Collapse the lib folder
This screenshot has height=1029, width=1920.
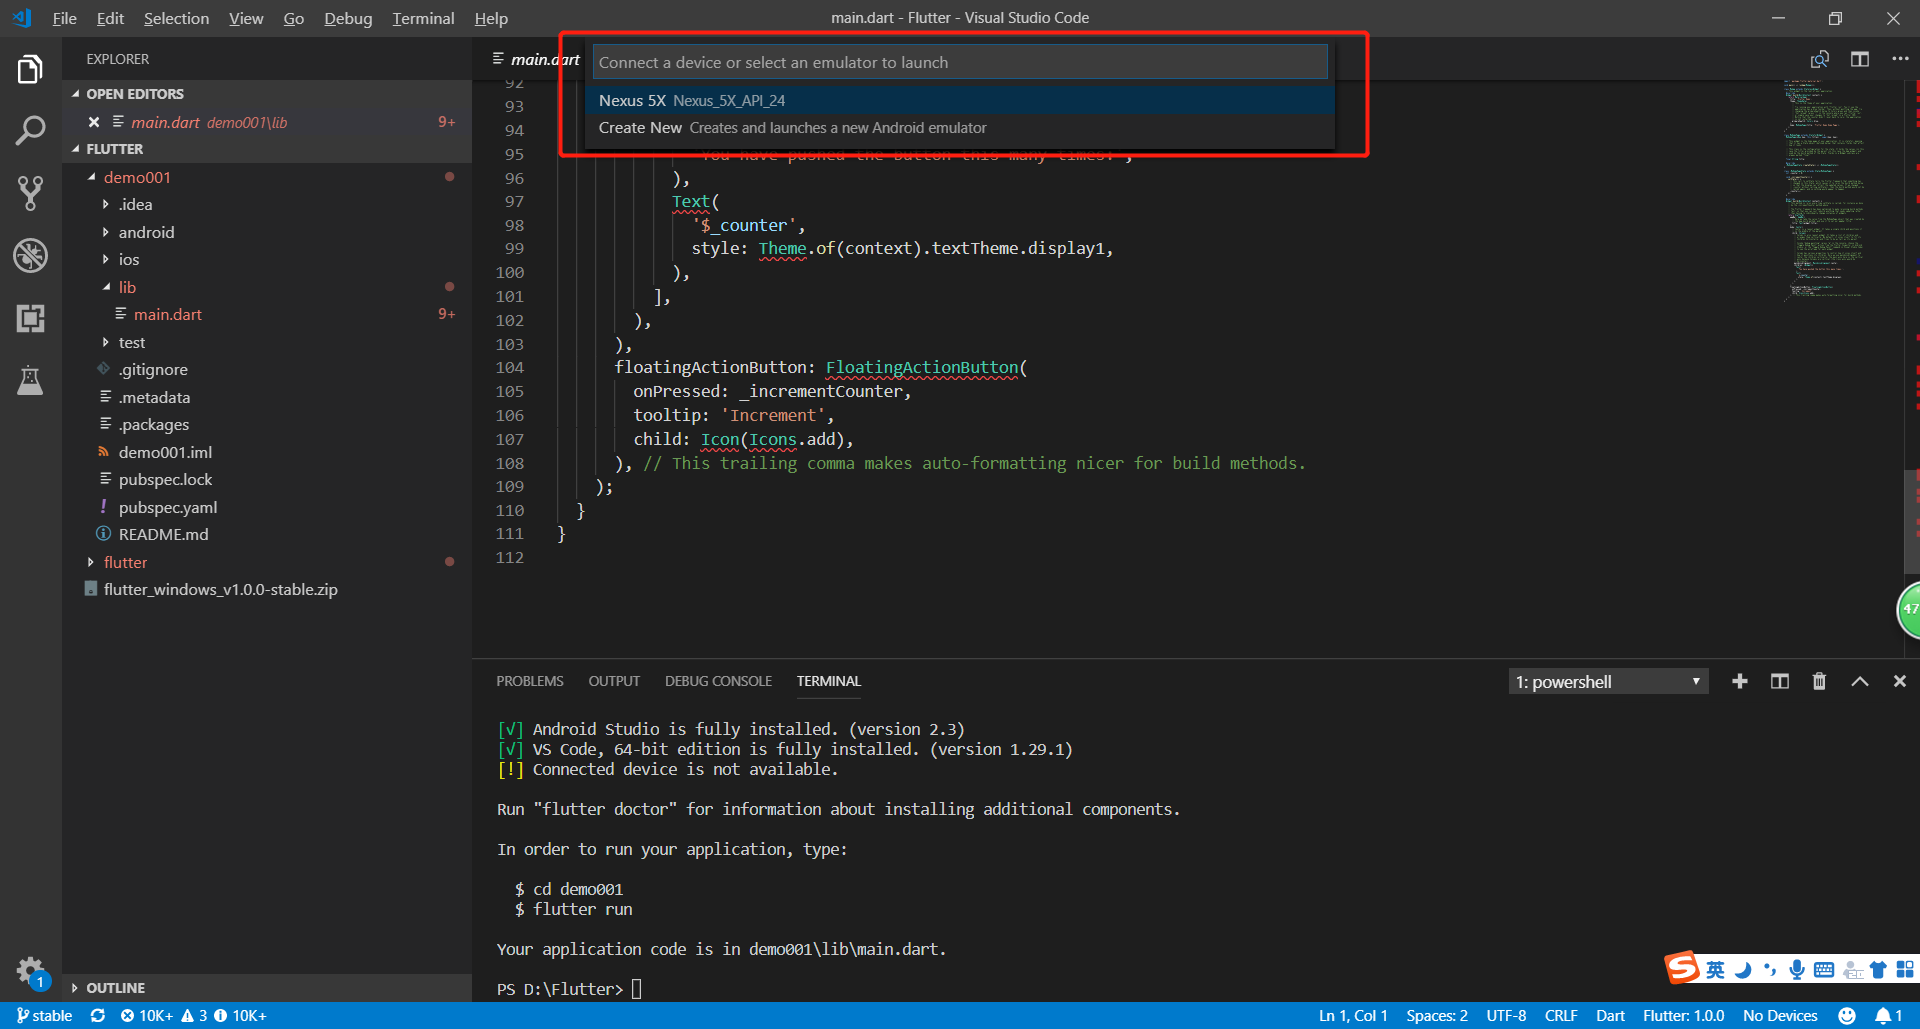[106, 287]
